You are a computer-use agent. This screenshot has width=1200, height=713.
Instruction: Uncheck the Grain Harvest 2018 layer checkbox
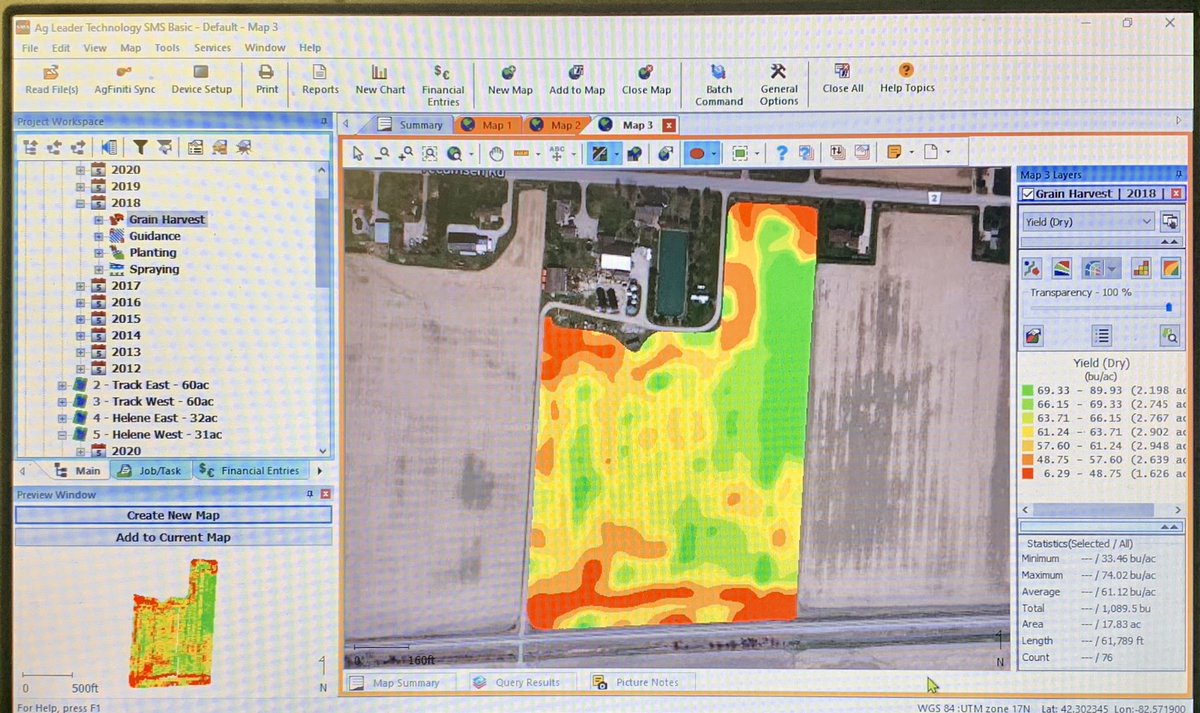[x=1027, y=194]
